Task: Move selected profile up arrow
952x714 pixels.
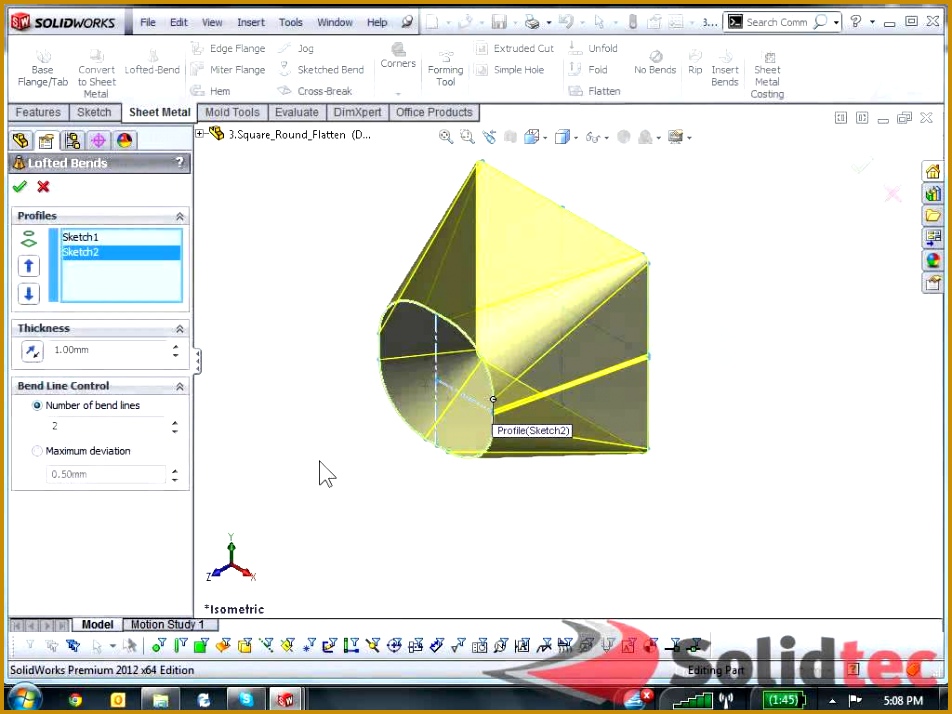Action: point(29,266)
